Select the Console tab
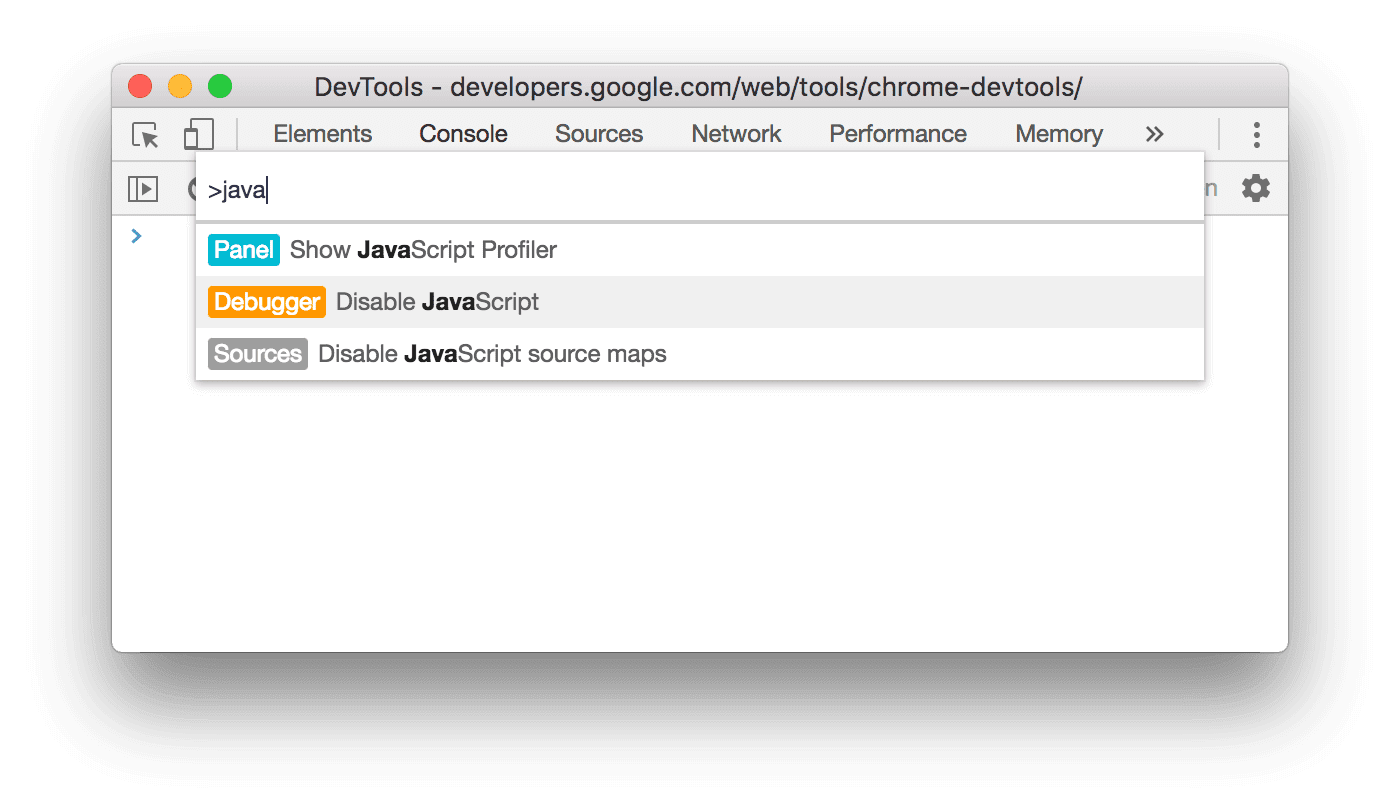 pyautogui.click(x=462, y=133)
